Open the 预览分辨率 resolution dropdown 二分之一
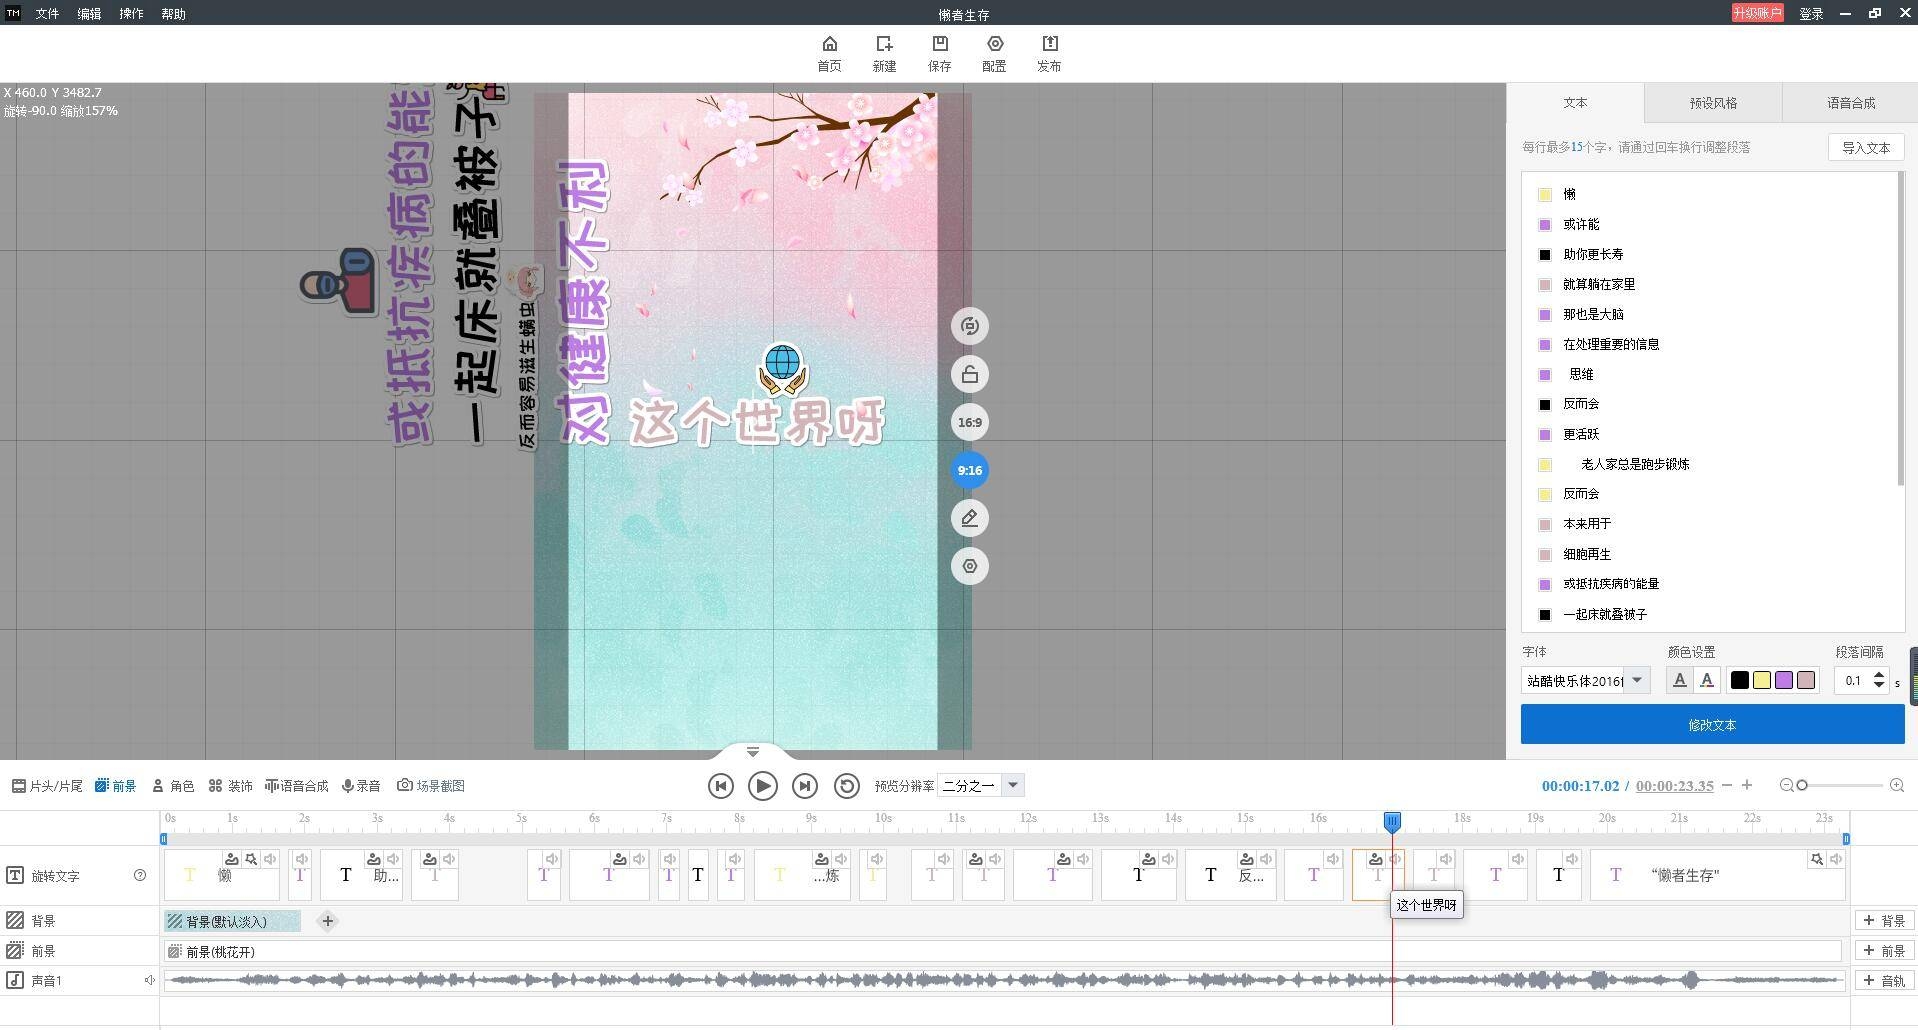The height and width of the screenshot is (1030, 1918). click(x=1013, y=785)
